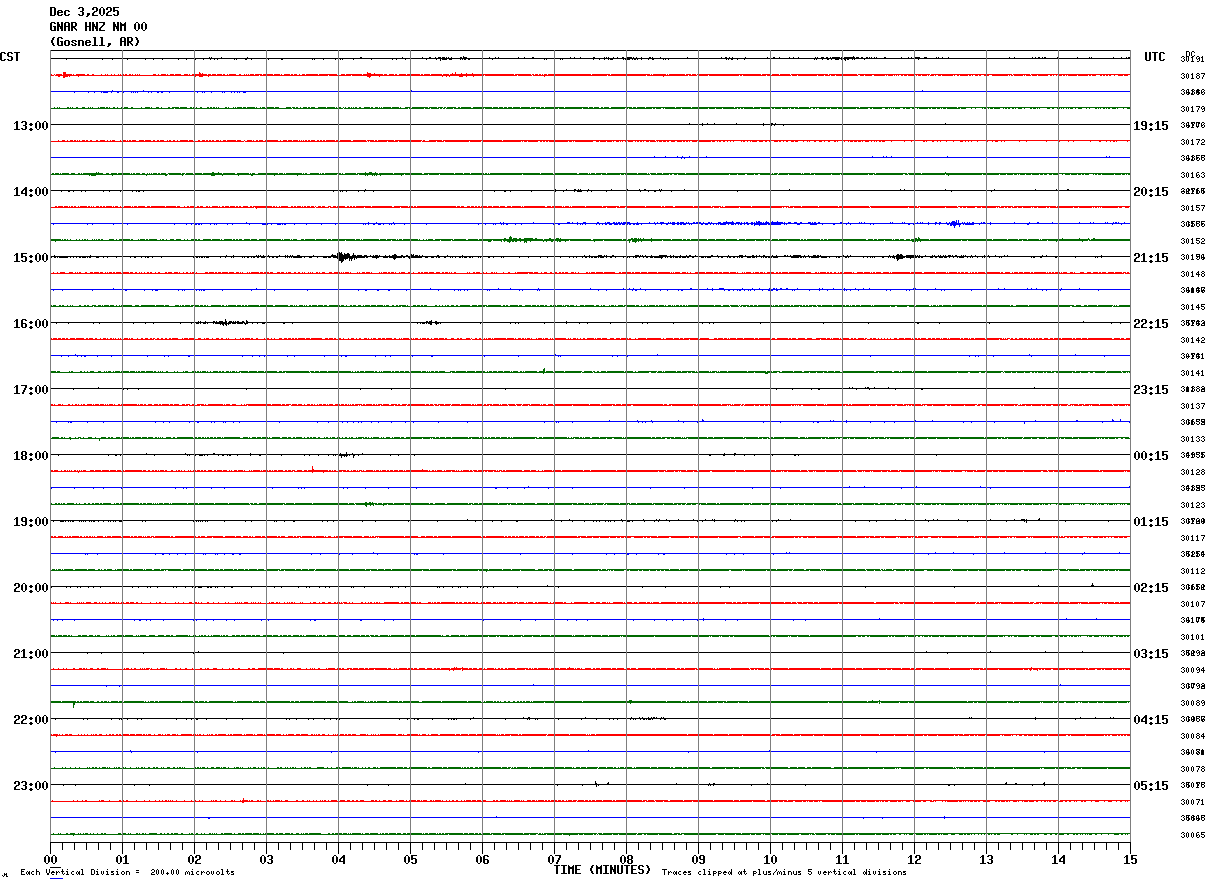Click the 01:15 UTC time label
Viewport: 1210px width, 886px height.
coord(1151,521)
